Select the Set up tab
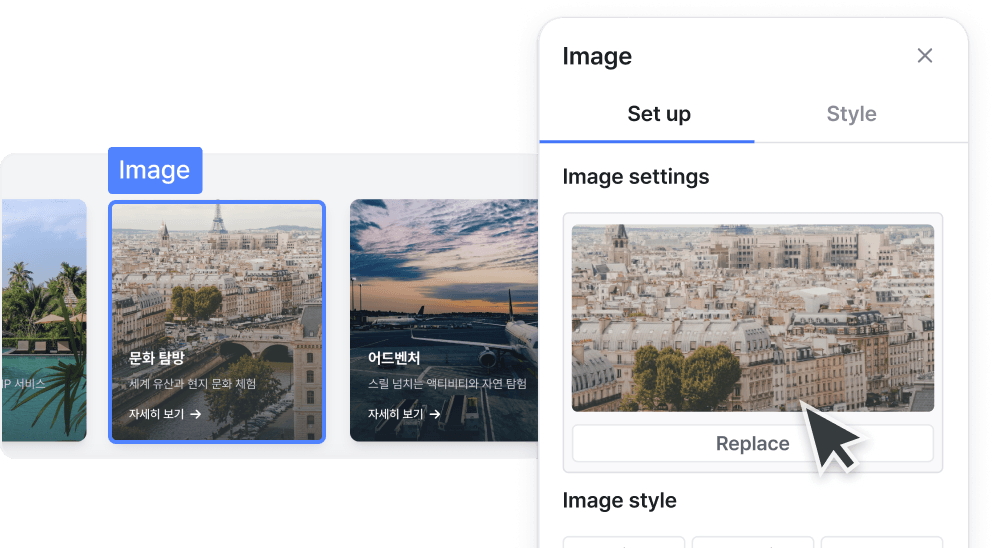This screenshot has width=993, height=548. pyautogui.click(x=658, y=114)
